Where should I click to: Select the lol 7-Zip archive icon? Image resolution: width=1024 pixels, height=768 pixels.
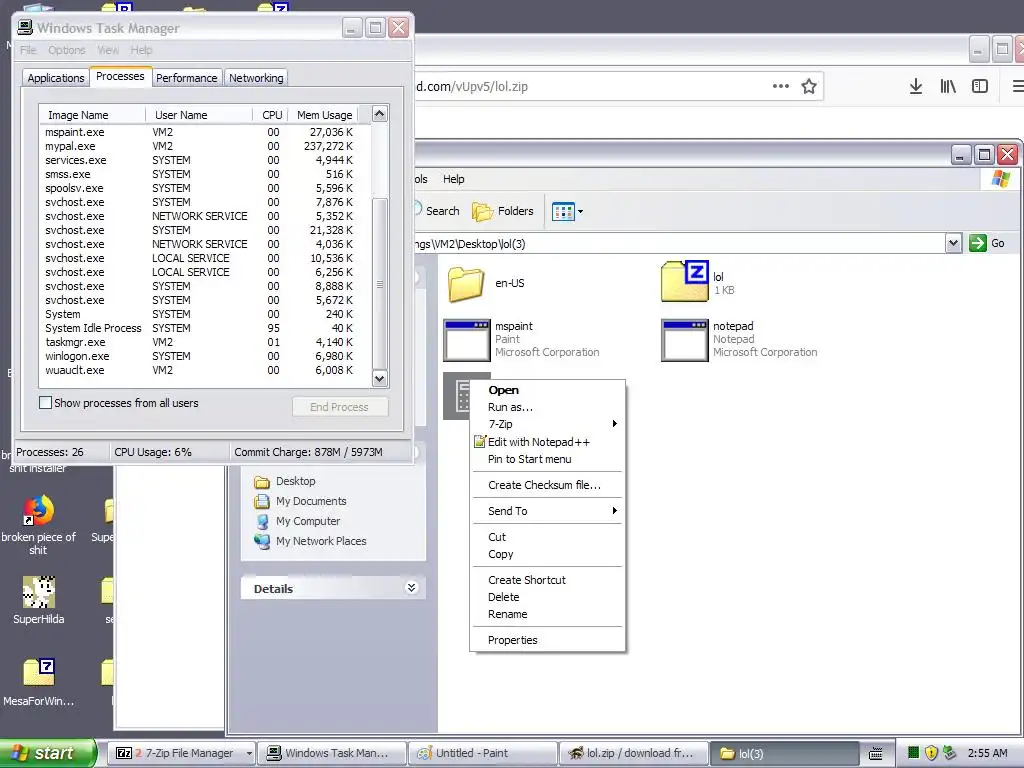click(684, 281)
